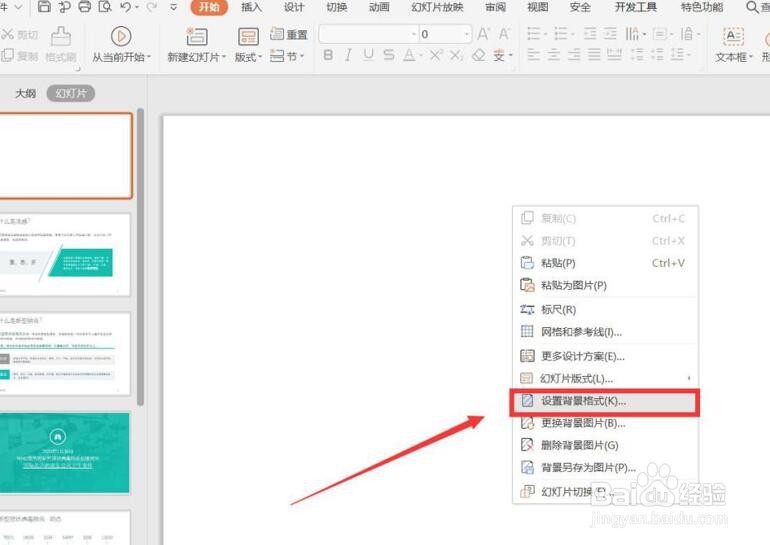
Task: Switch to the 动画 ribbon tab
Action: 379,7
